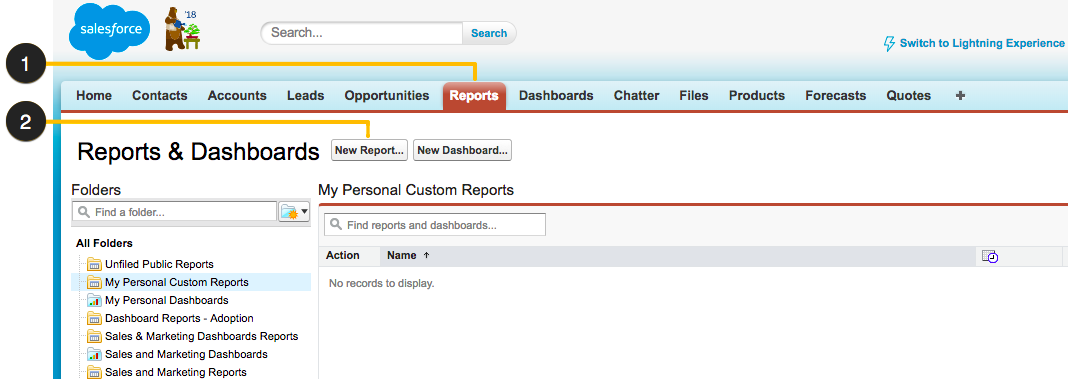Click the magnifier icon in Find a folder
Viewport: 1068px width, 379px height.
(84, 212)
